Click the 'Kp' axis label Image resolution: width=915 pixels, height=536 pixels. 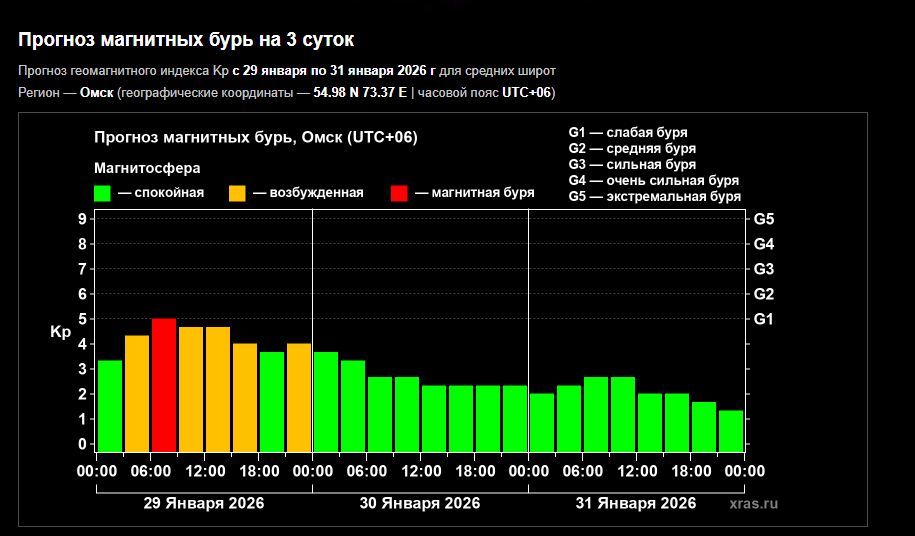pyautogui.click(x=61, y=332)
